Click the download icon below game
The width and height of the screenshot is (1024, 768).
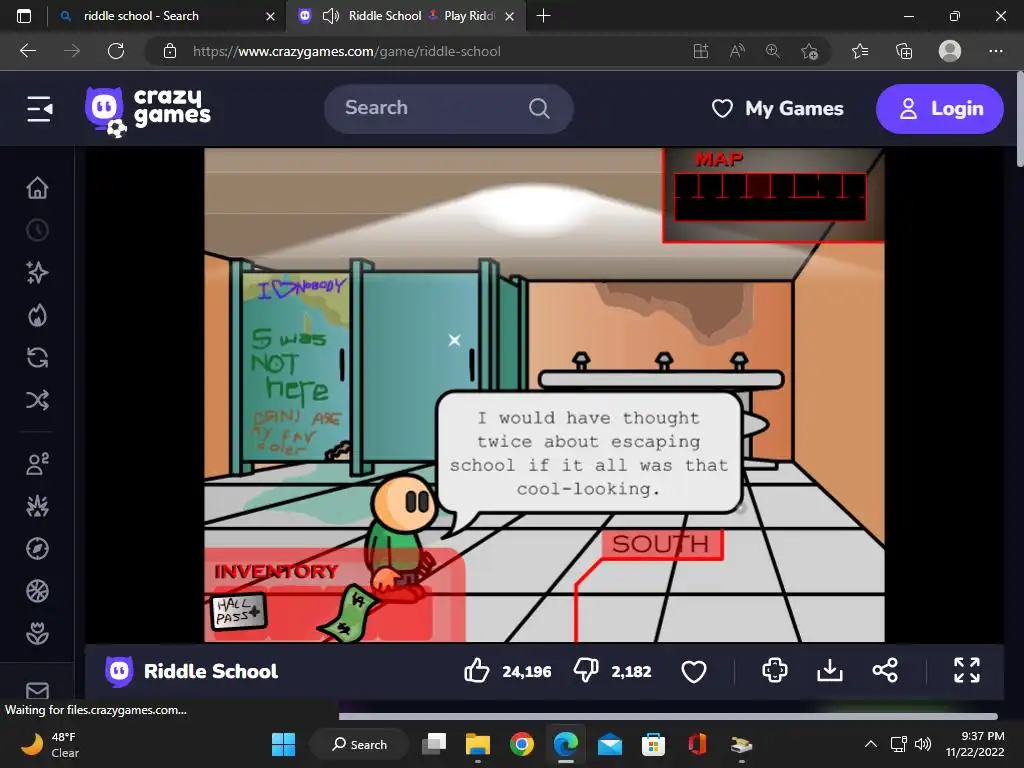(x=829, y=671)
